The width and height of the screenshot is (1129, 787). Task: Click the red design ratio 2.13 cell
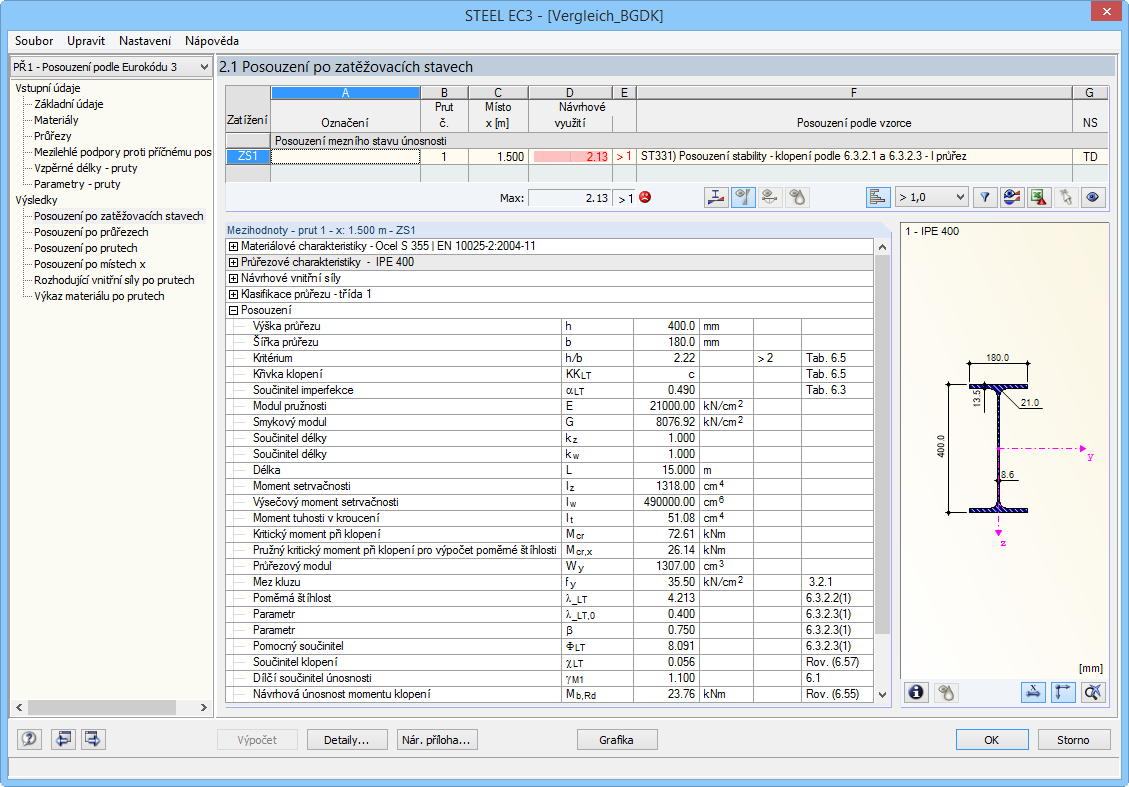pos(571,156)
